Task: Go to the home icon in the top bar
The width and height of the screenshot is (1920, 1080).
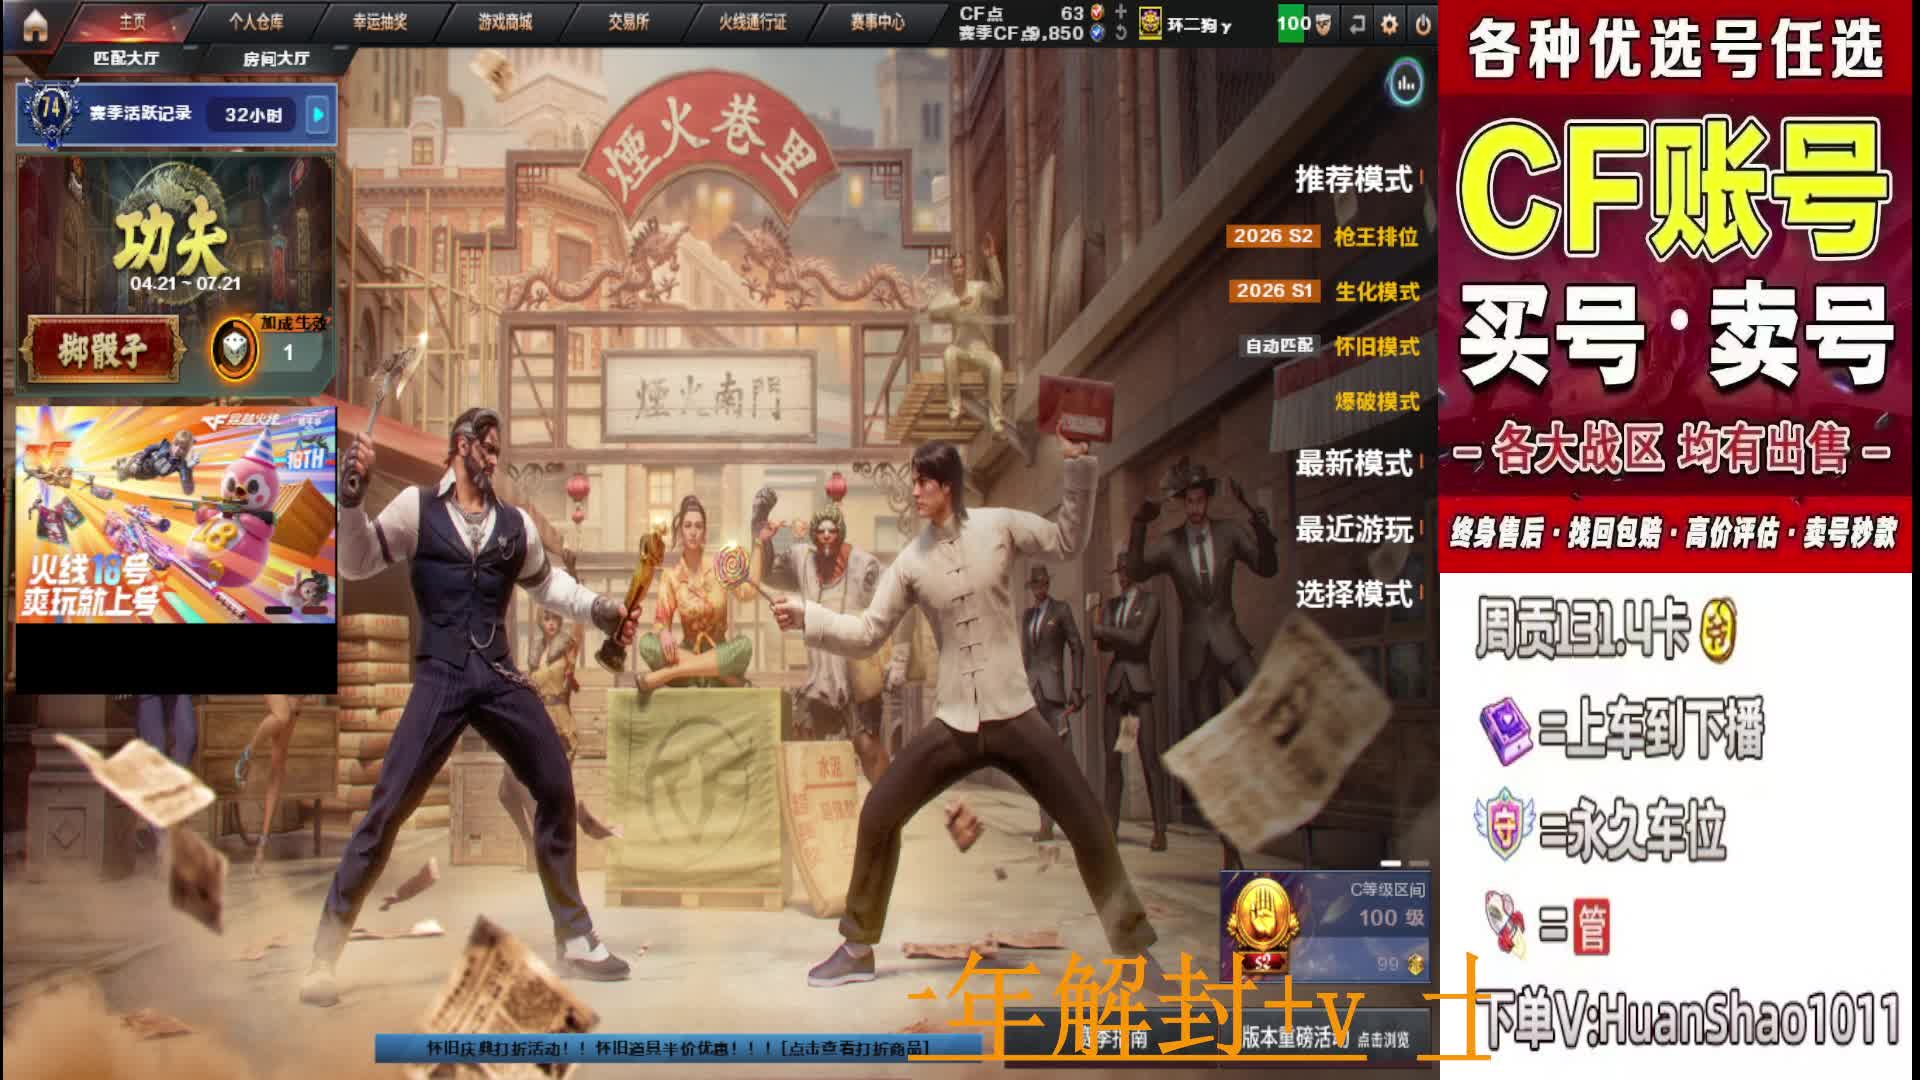Action: [36, 24]
